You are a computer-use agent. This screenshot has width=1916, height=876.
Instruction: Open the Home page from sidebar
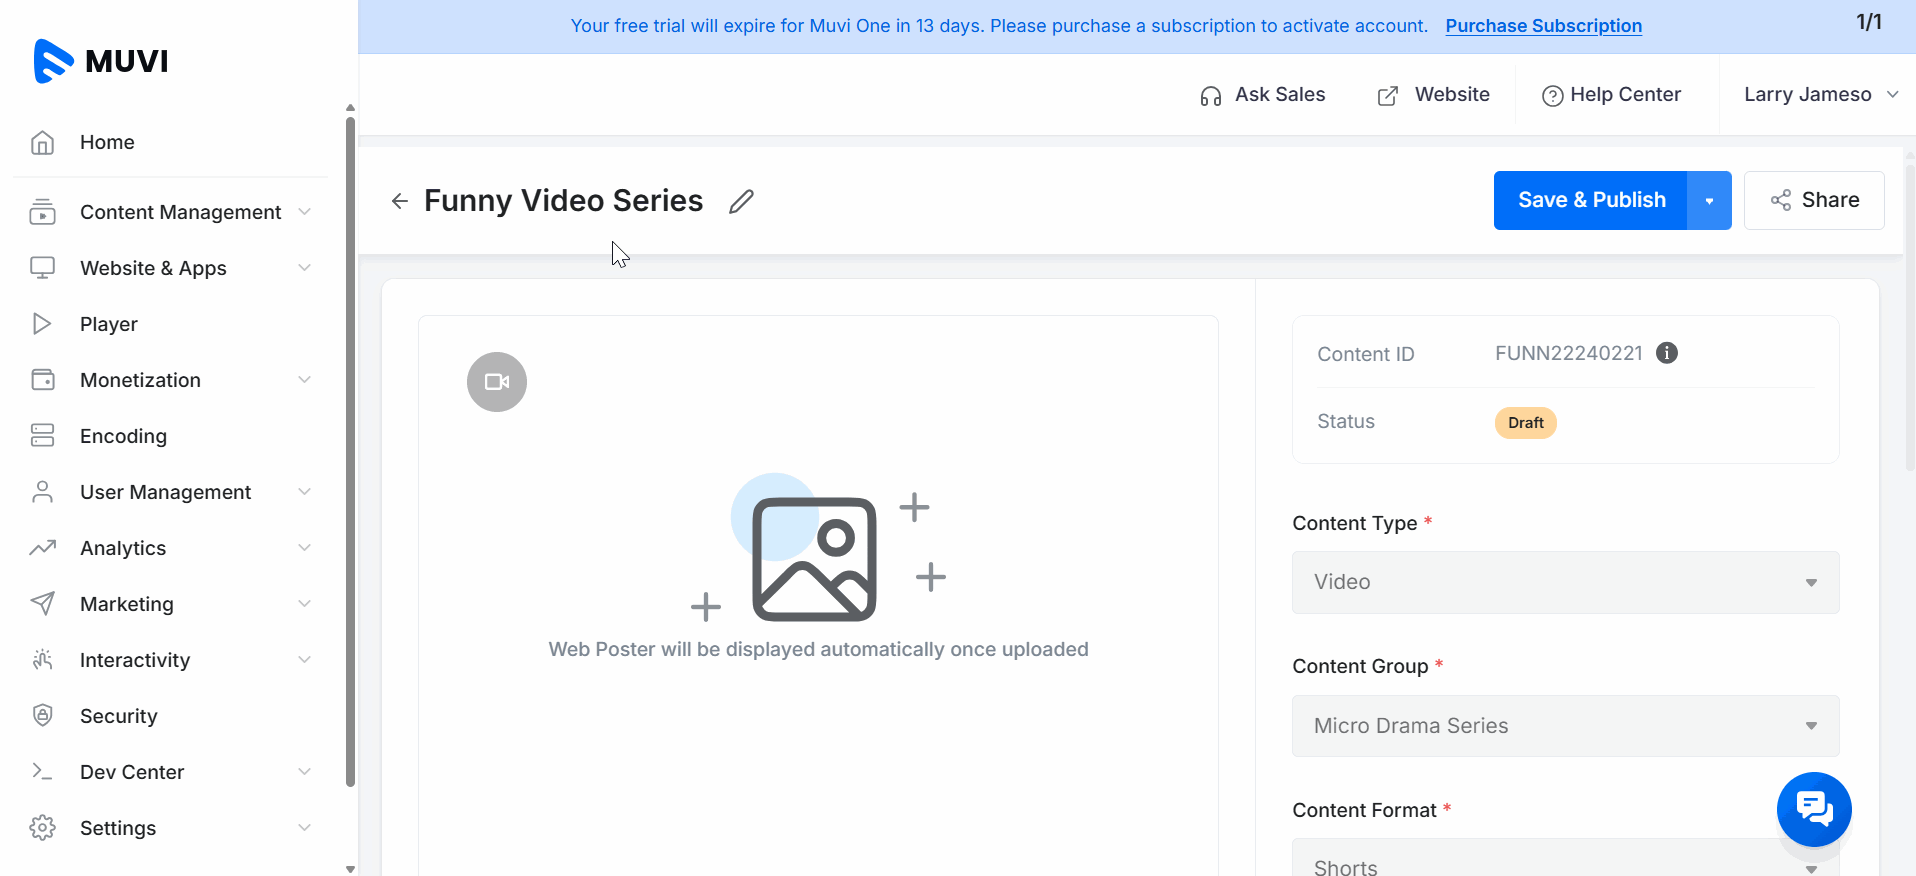point(107,142)
